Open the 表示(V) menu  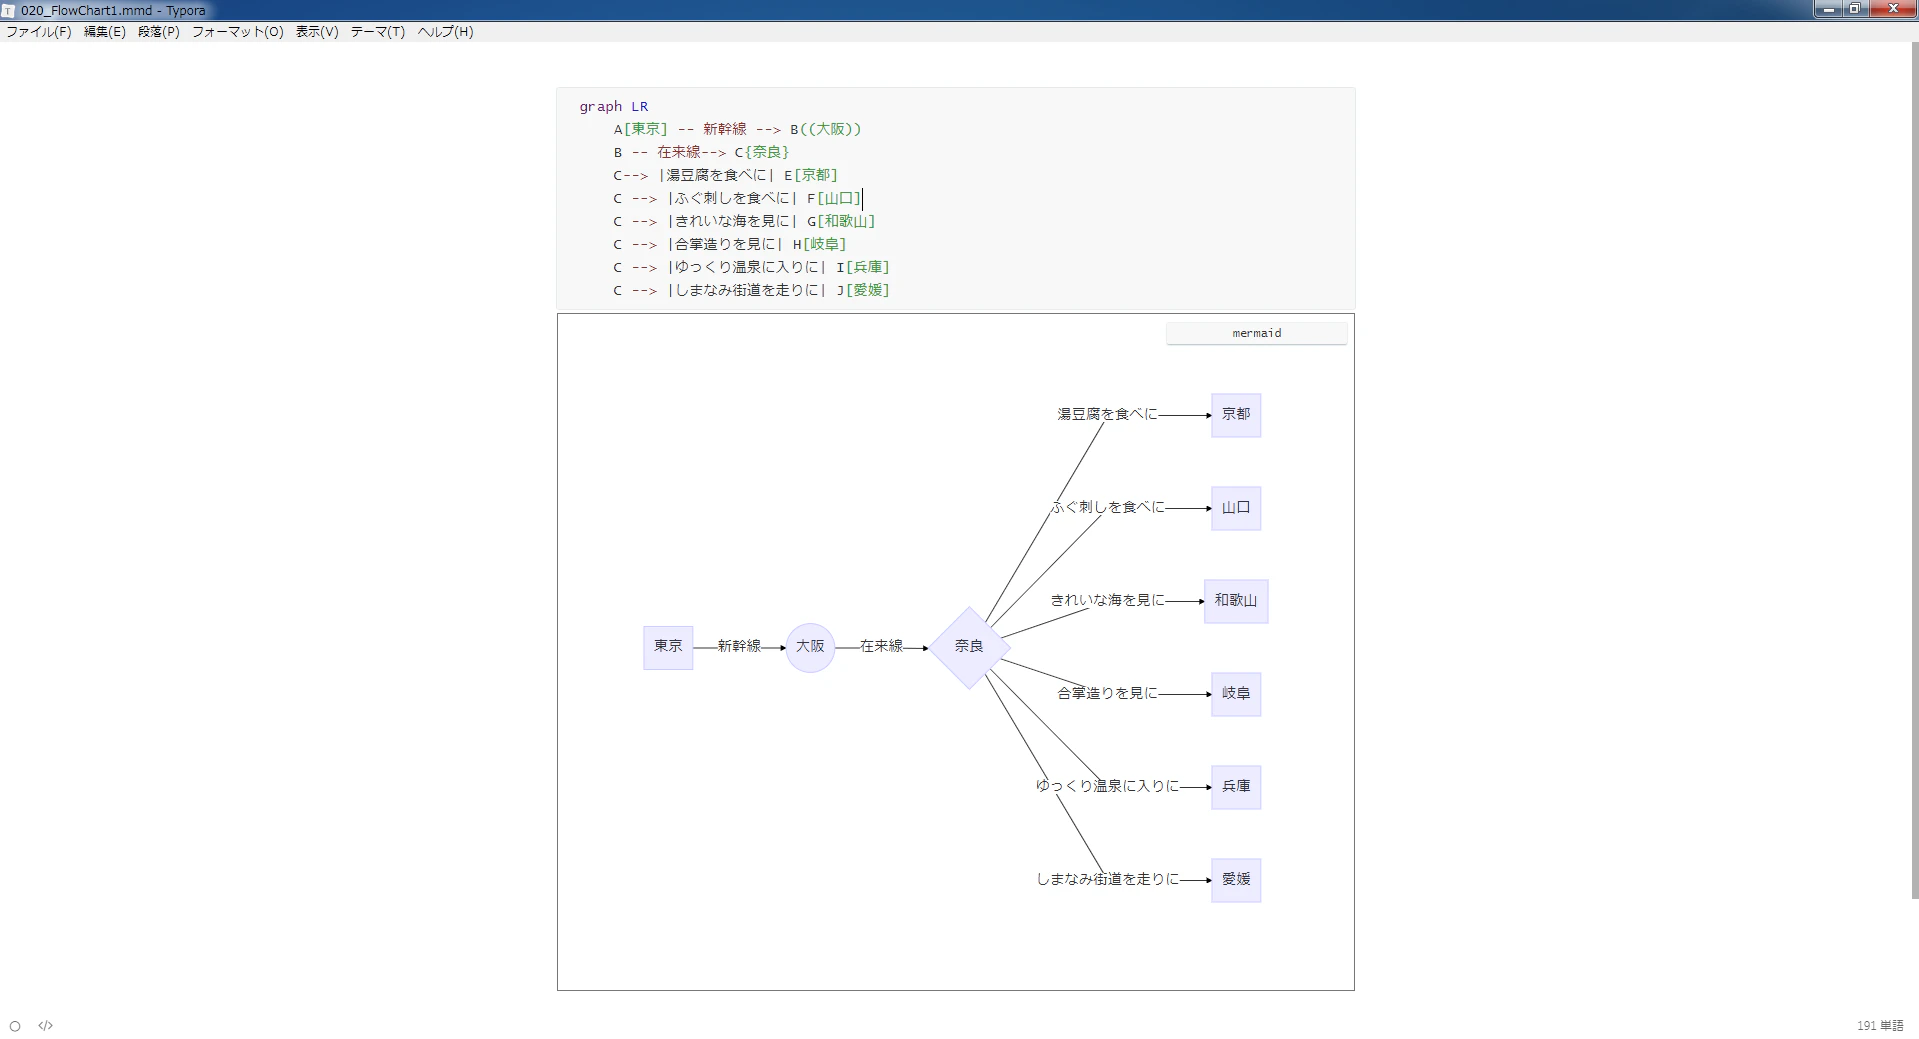[317, 32]
